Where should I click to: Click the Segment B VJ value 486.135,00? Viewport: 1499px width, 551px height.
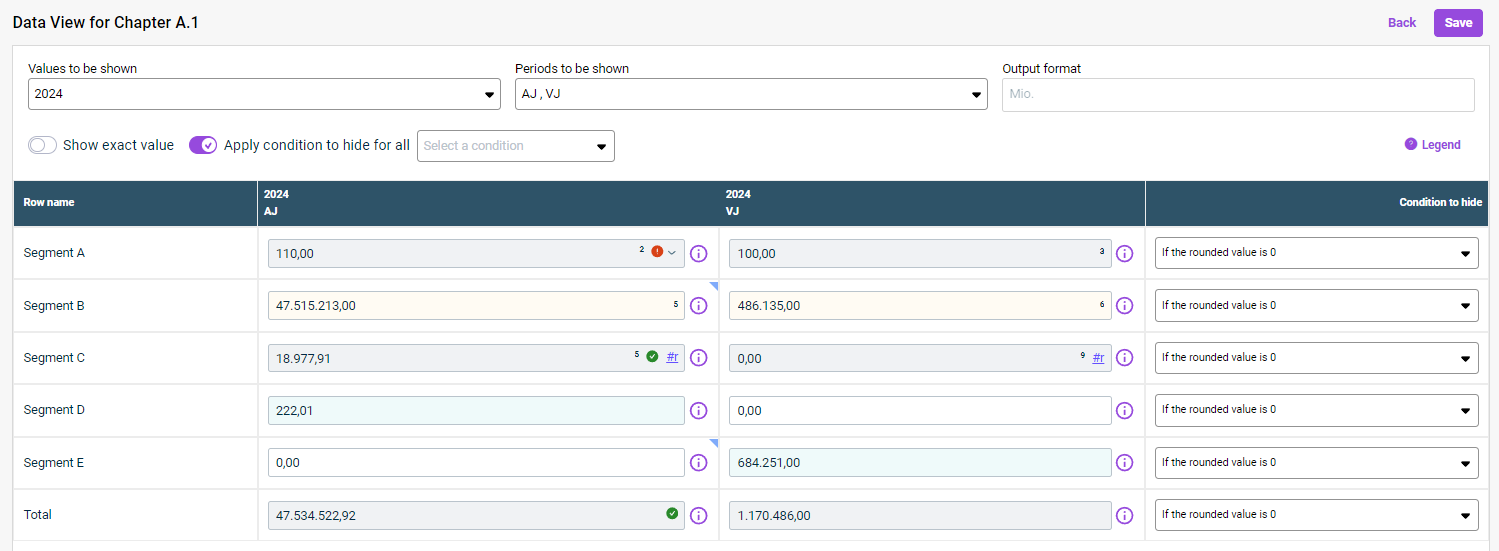pos(920,306)
